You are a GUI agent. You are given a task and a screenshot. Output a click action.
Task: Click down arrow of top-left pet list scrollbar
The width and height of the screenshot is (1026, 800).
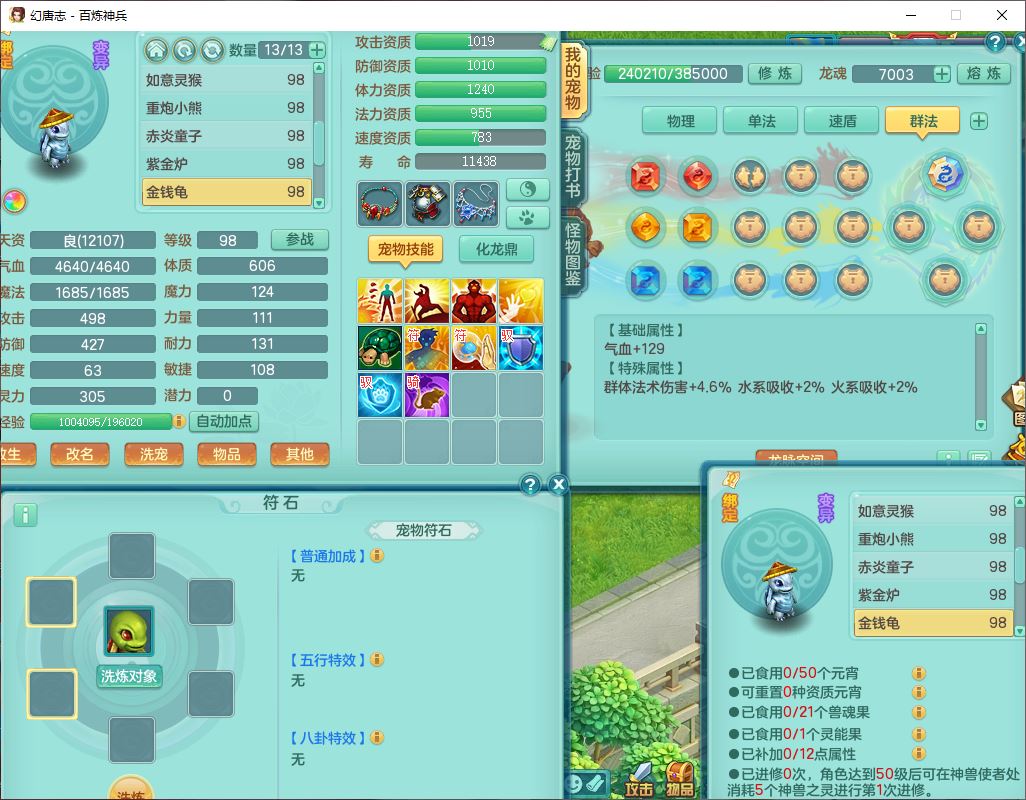coord(319,203)
